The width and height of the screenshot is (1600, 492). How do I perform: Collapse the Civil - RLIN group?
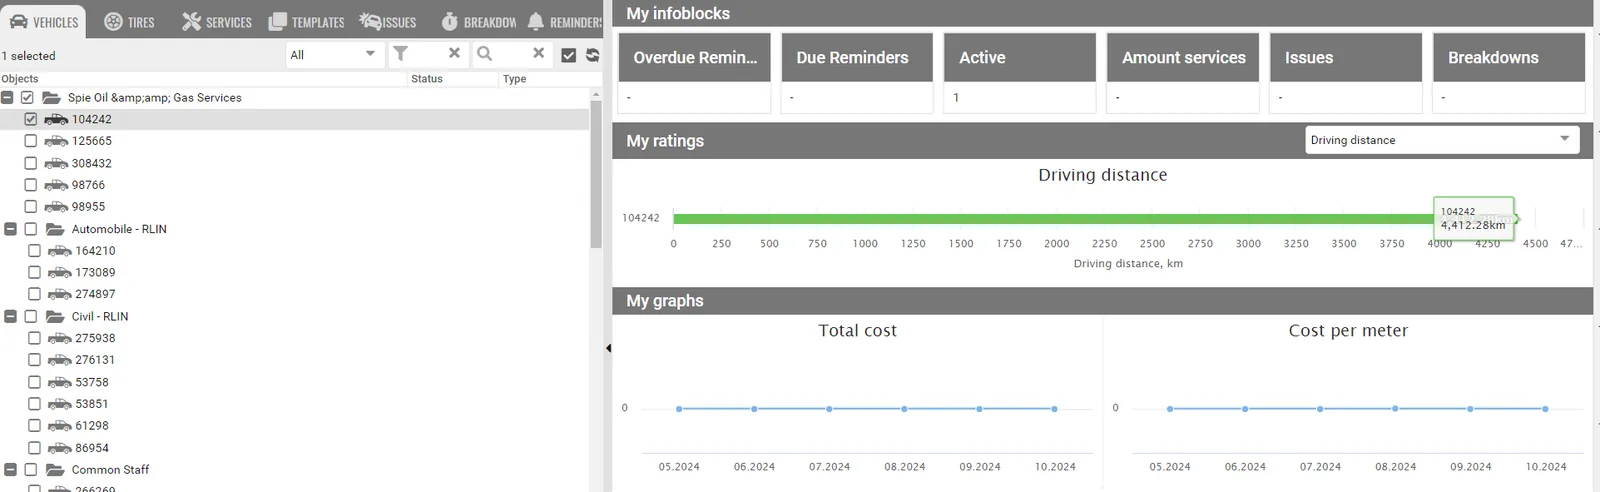11,316
